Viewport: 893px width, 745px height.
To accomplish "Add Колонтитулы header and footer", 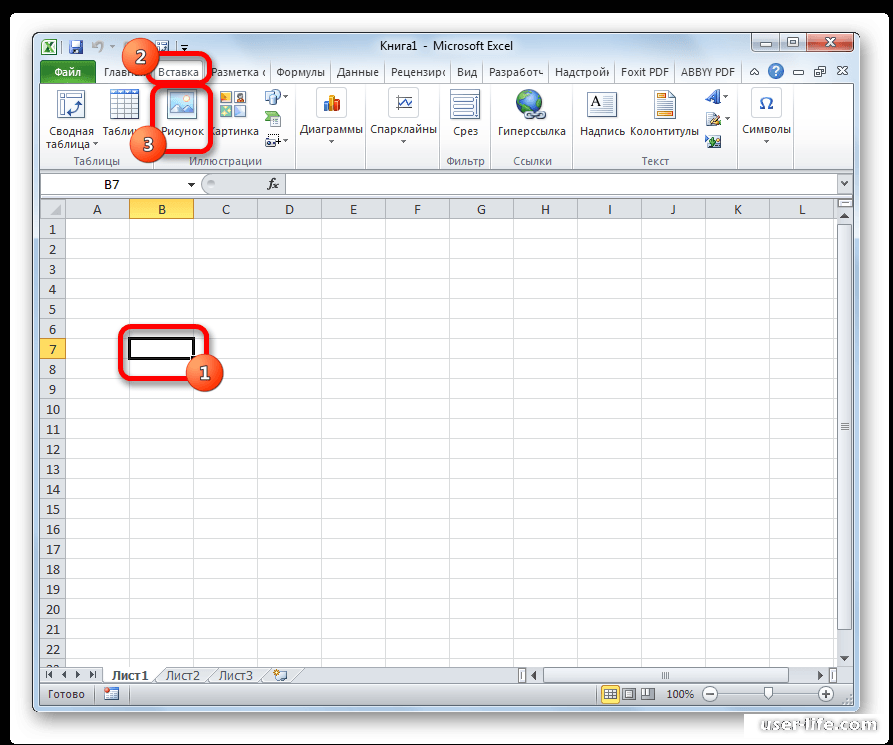I will 664,114.
